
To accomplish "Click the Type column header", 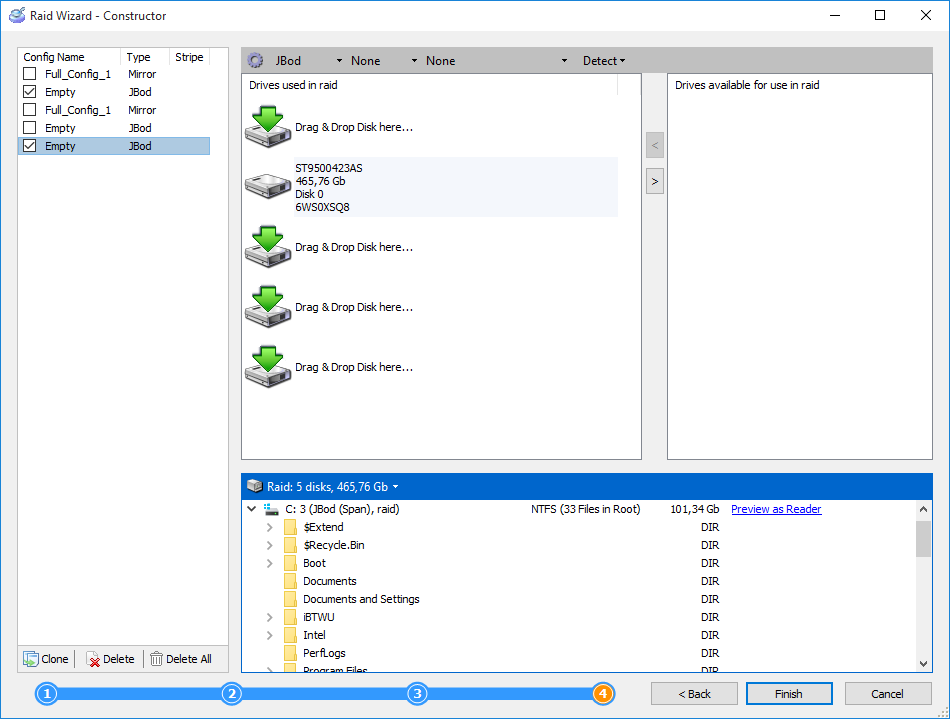I will [145, 57].
